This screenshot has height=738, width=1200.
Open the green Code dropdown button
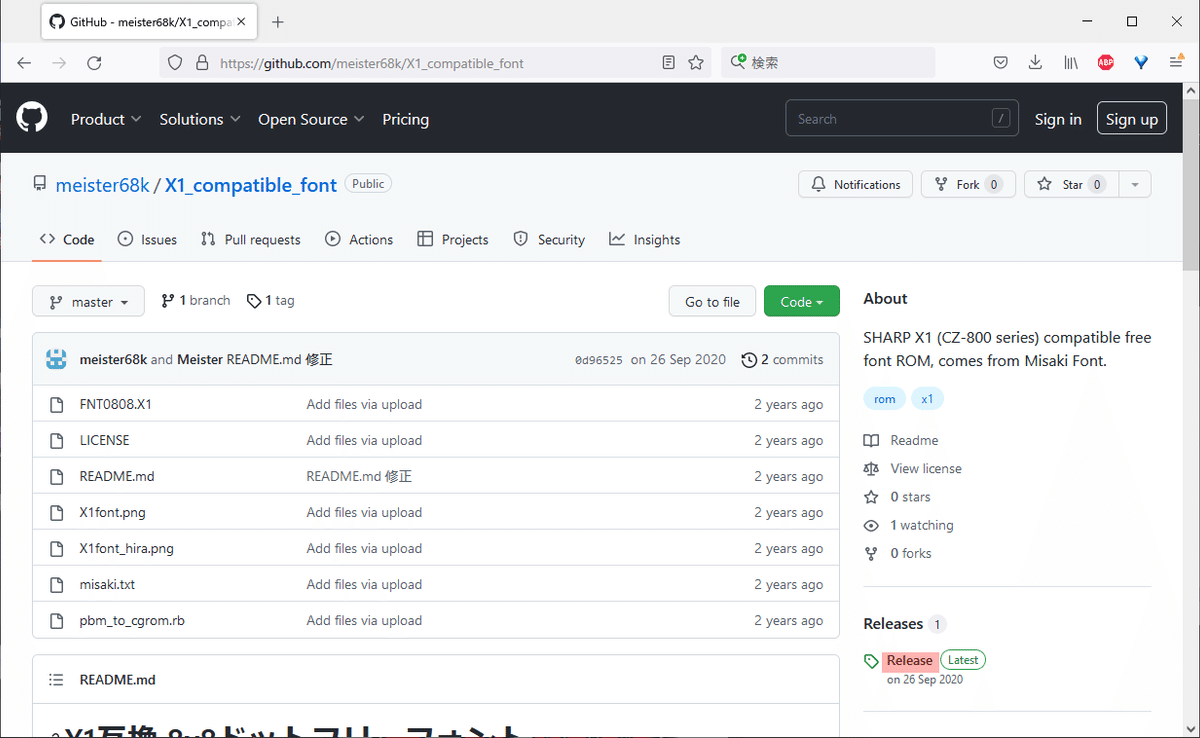(x=801, y=301)
